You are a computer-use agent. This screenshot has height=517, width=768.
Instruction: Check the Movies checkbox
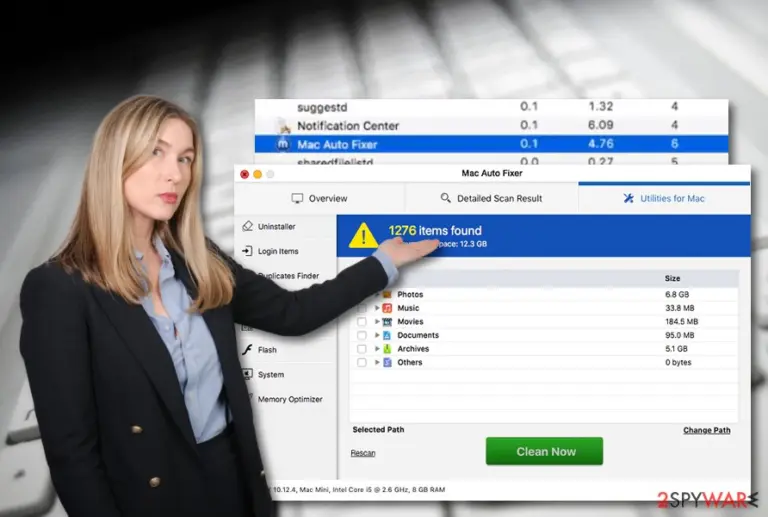(361, 322)
